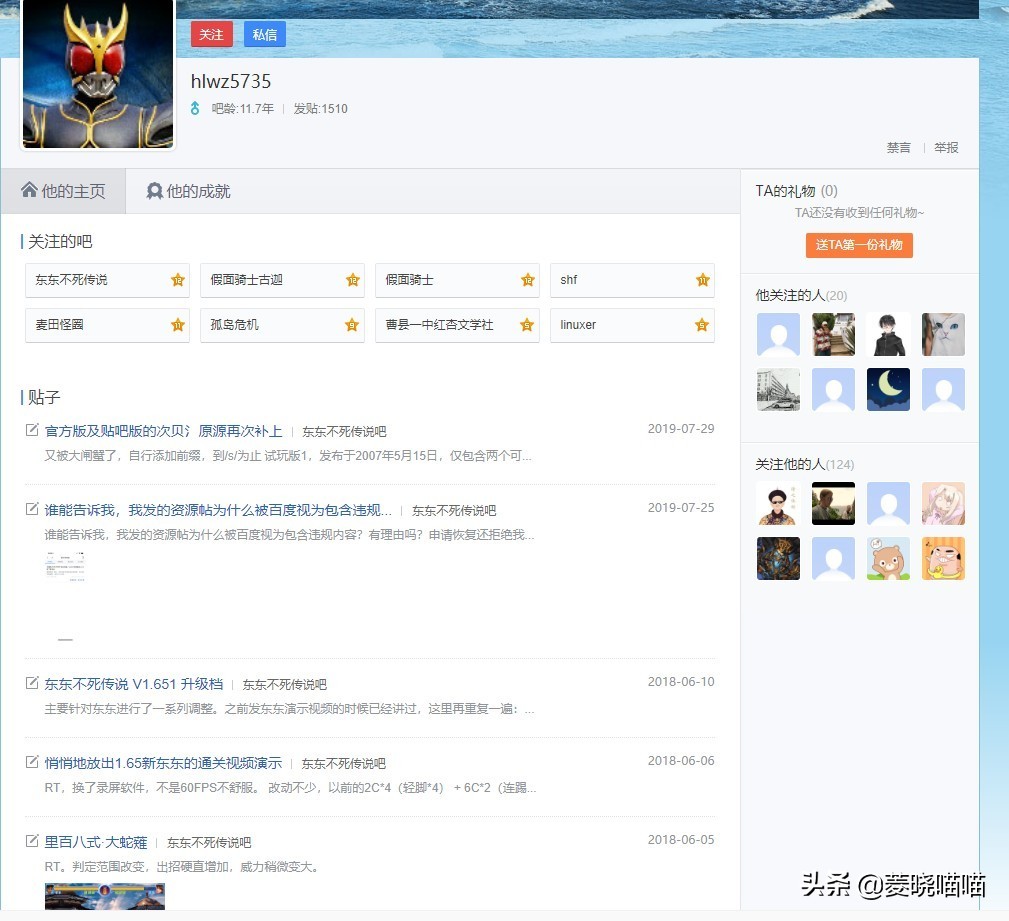This screenshot has width=1009, height=921.
Task: Open the post 东东不死传说 V1.651 升级档
Action: point(135,684)
